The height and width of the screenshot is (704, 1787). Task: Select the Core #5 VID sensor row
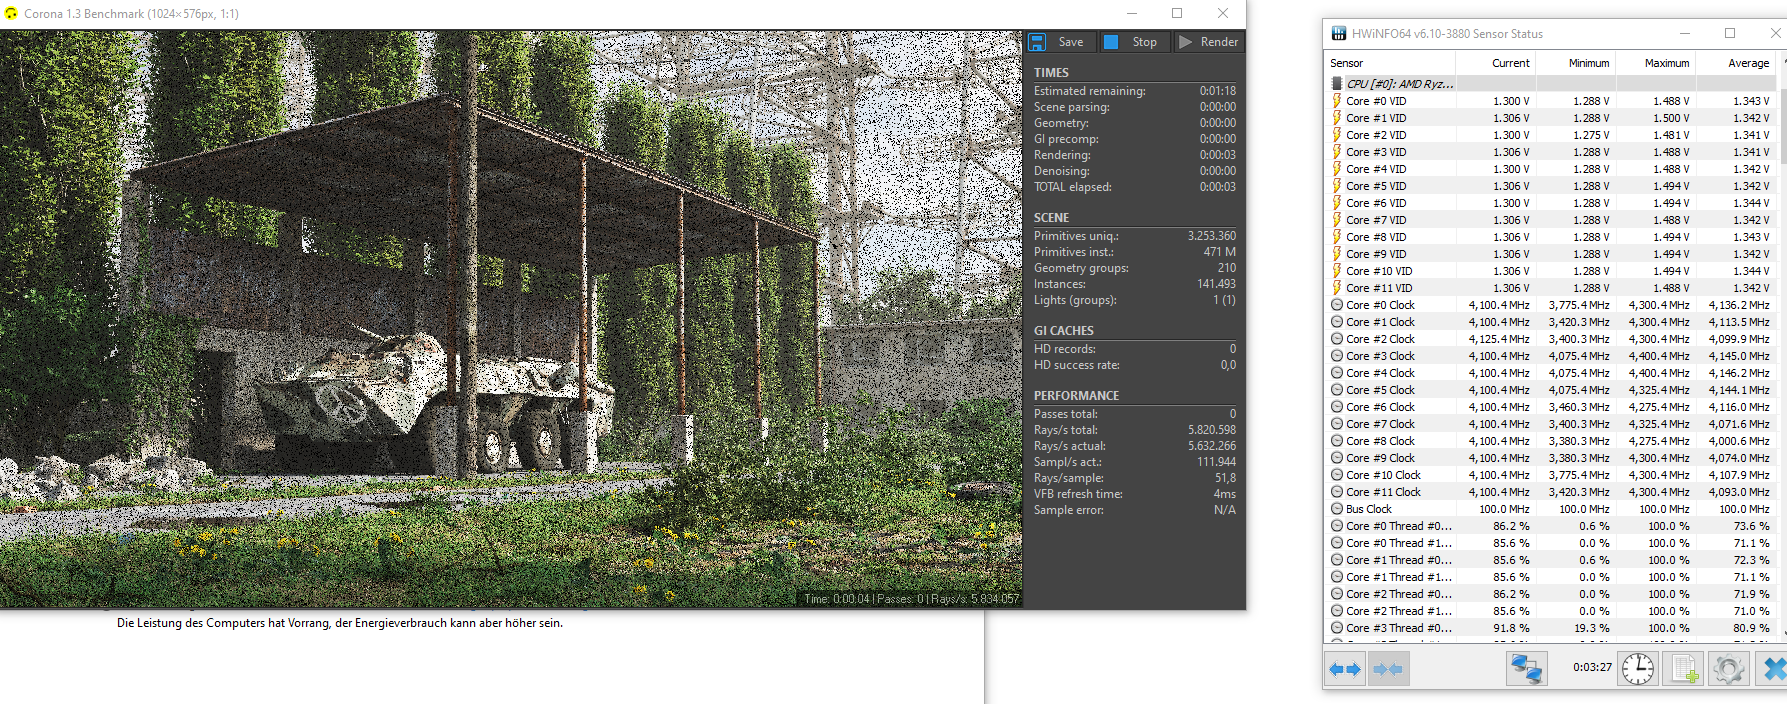(1550, 186)
